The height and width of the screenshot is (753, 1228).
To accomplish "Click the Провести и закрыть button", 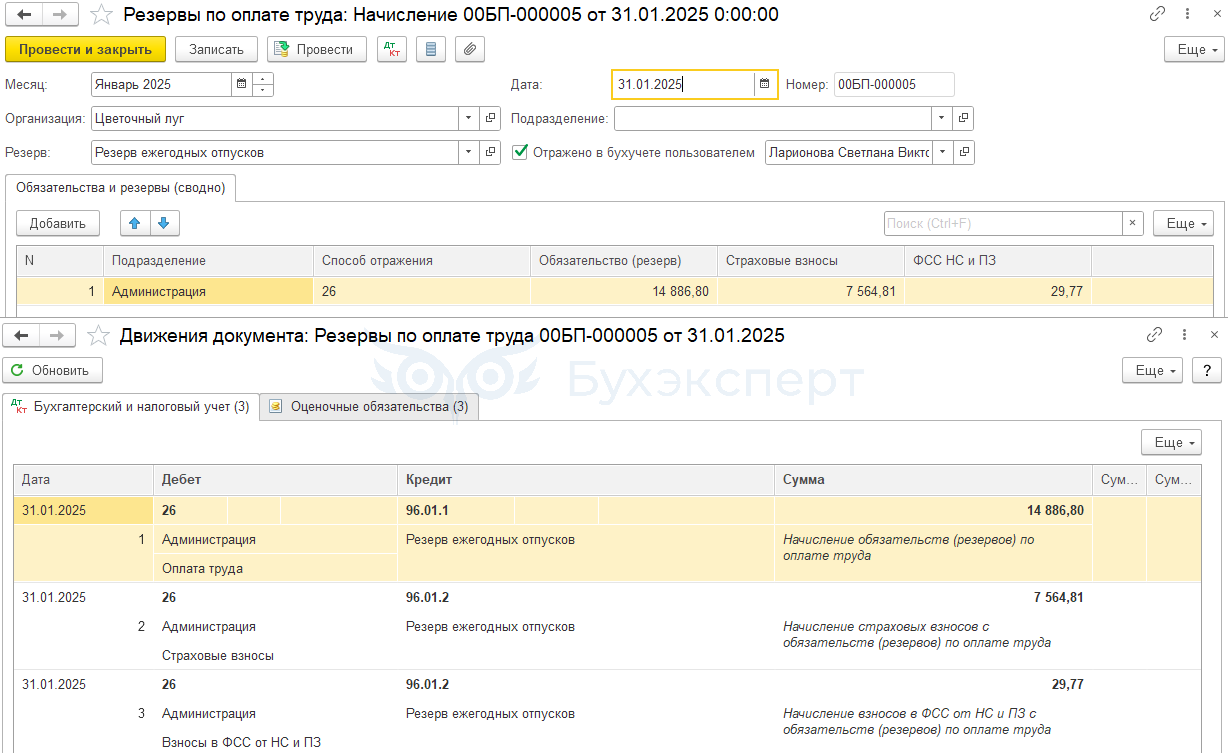I will pos(85,49).
